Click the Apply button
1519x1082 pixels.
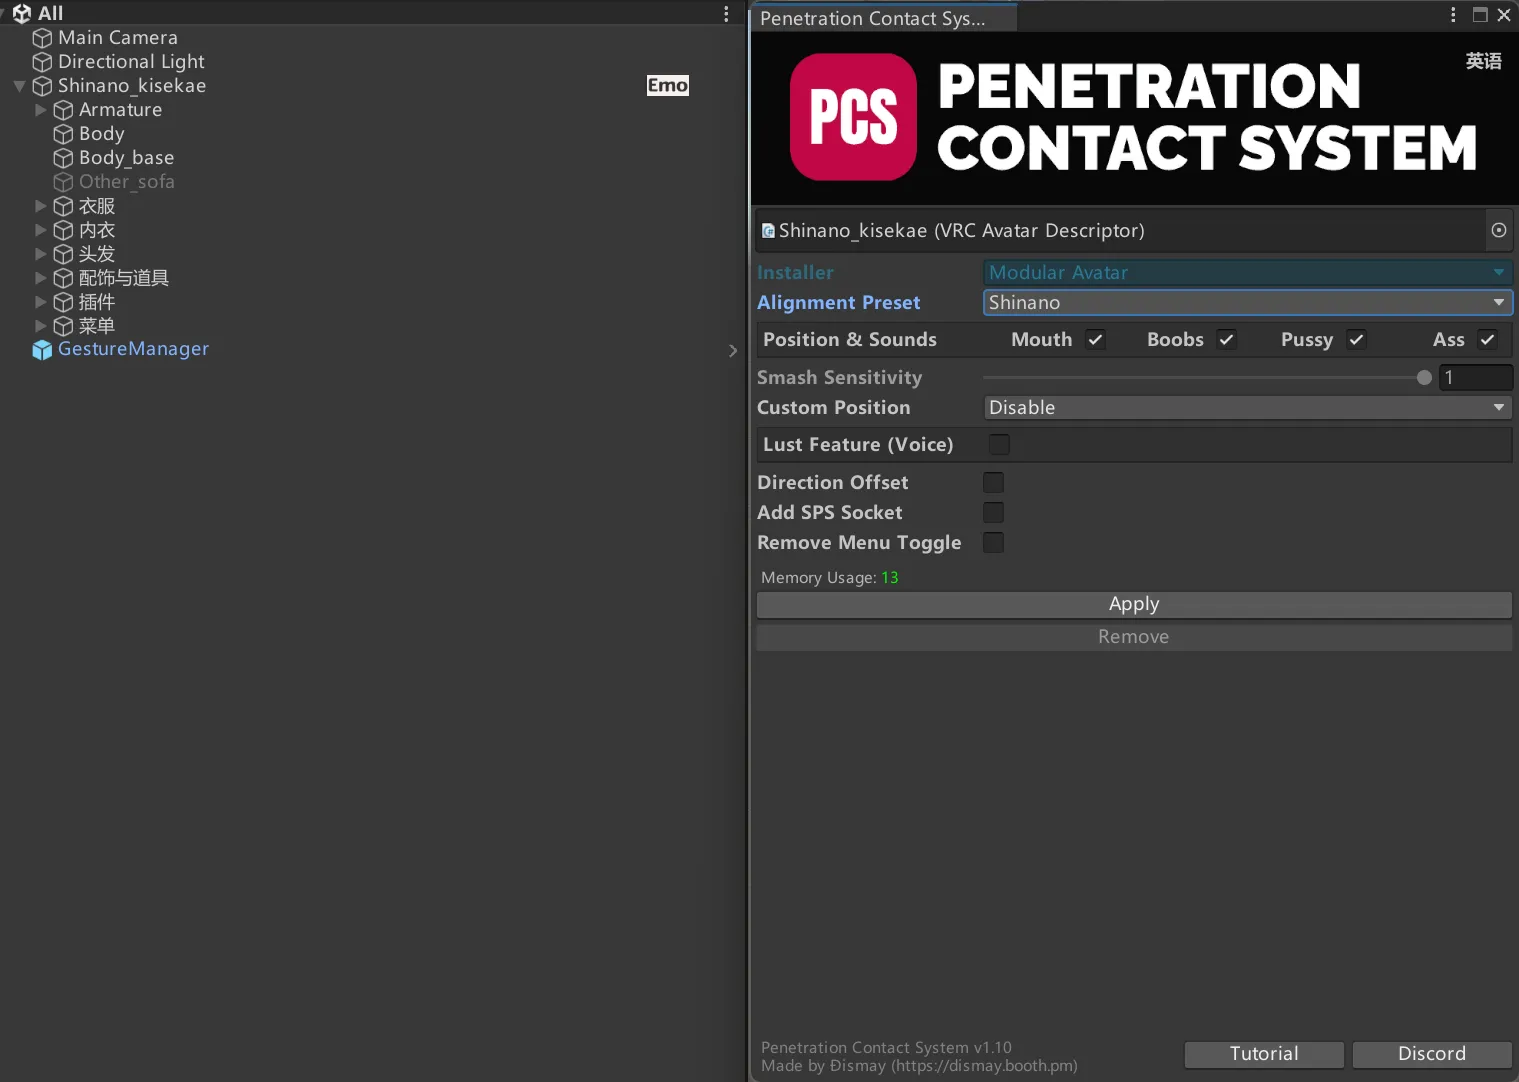click(1134, 604)
